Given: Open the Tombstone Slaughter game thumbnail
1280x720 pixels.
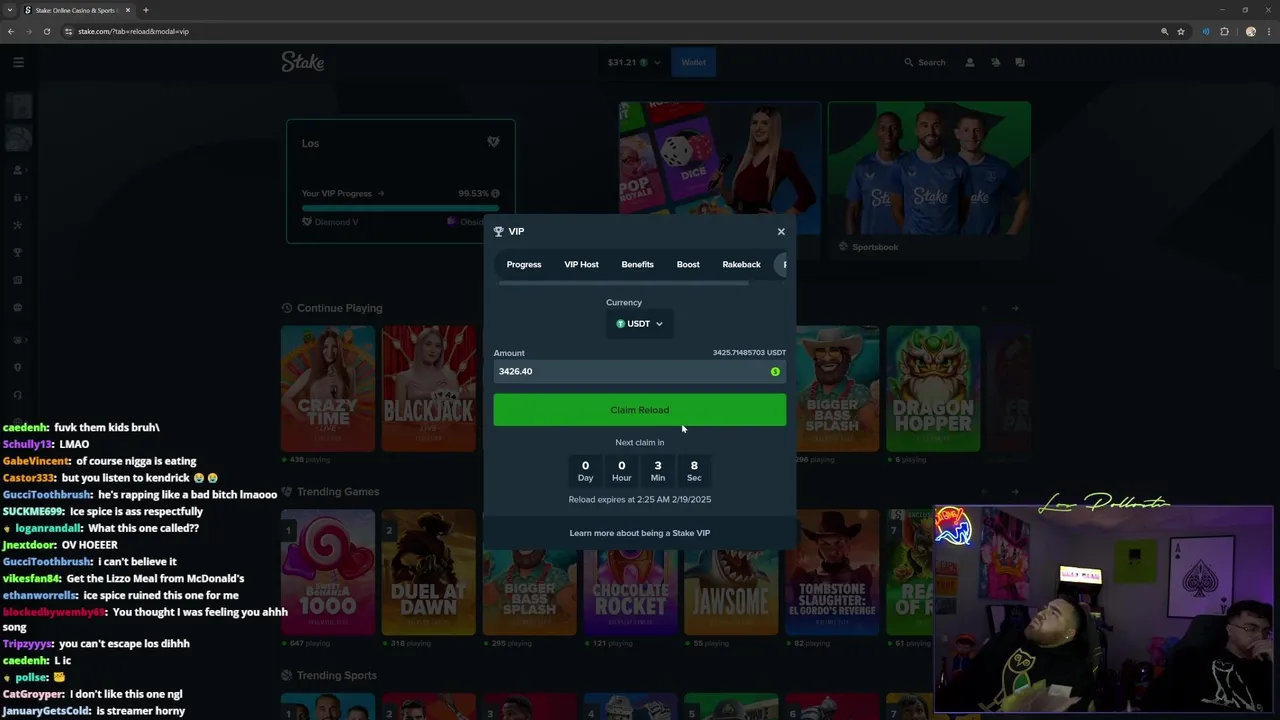Looking at the screenshot, I should (832, 572).
